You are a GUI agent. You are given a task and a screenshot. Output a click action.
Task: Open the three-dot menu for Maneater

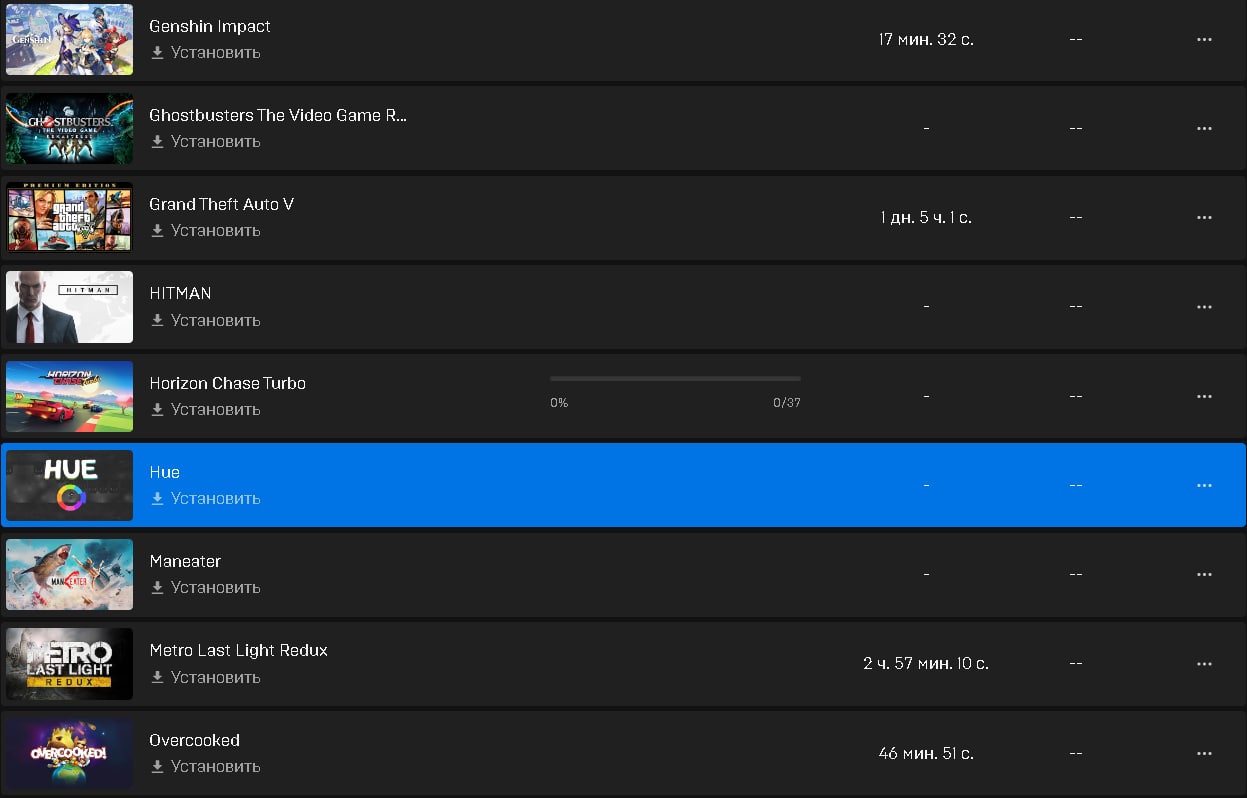(x=1204, y=574)
